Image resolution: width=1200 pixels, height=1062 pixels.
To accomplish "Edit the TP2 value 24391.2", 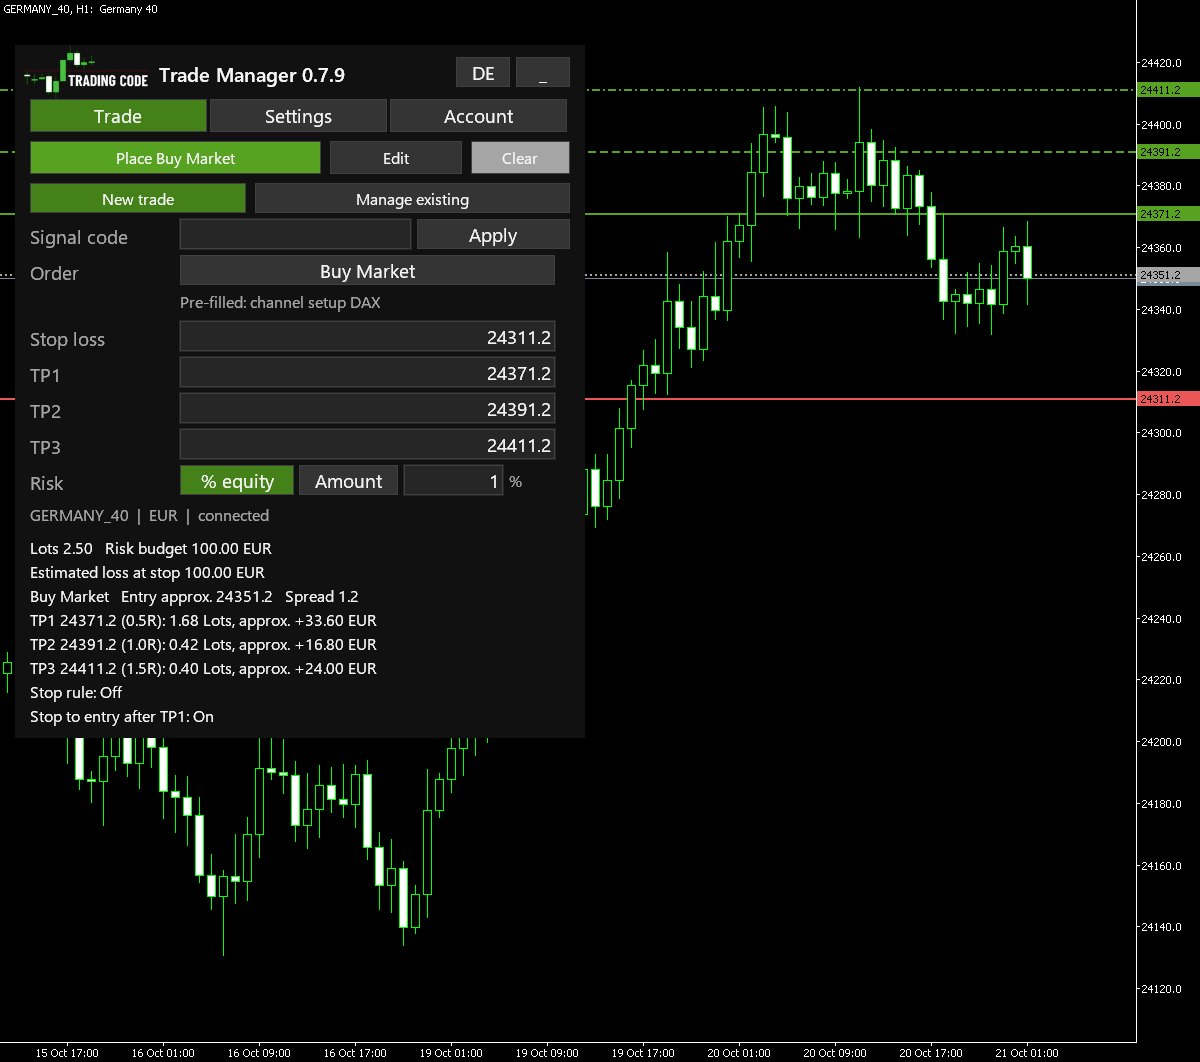I will (367, 409).
